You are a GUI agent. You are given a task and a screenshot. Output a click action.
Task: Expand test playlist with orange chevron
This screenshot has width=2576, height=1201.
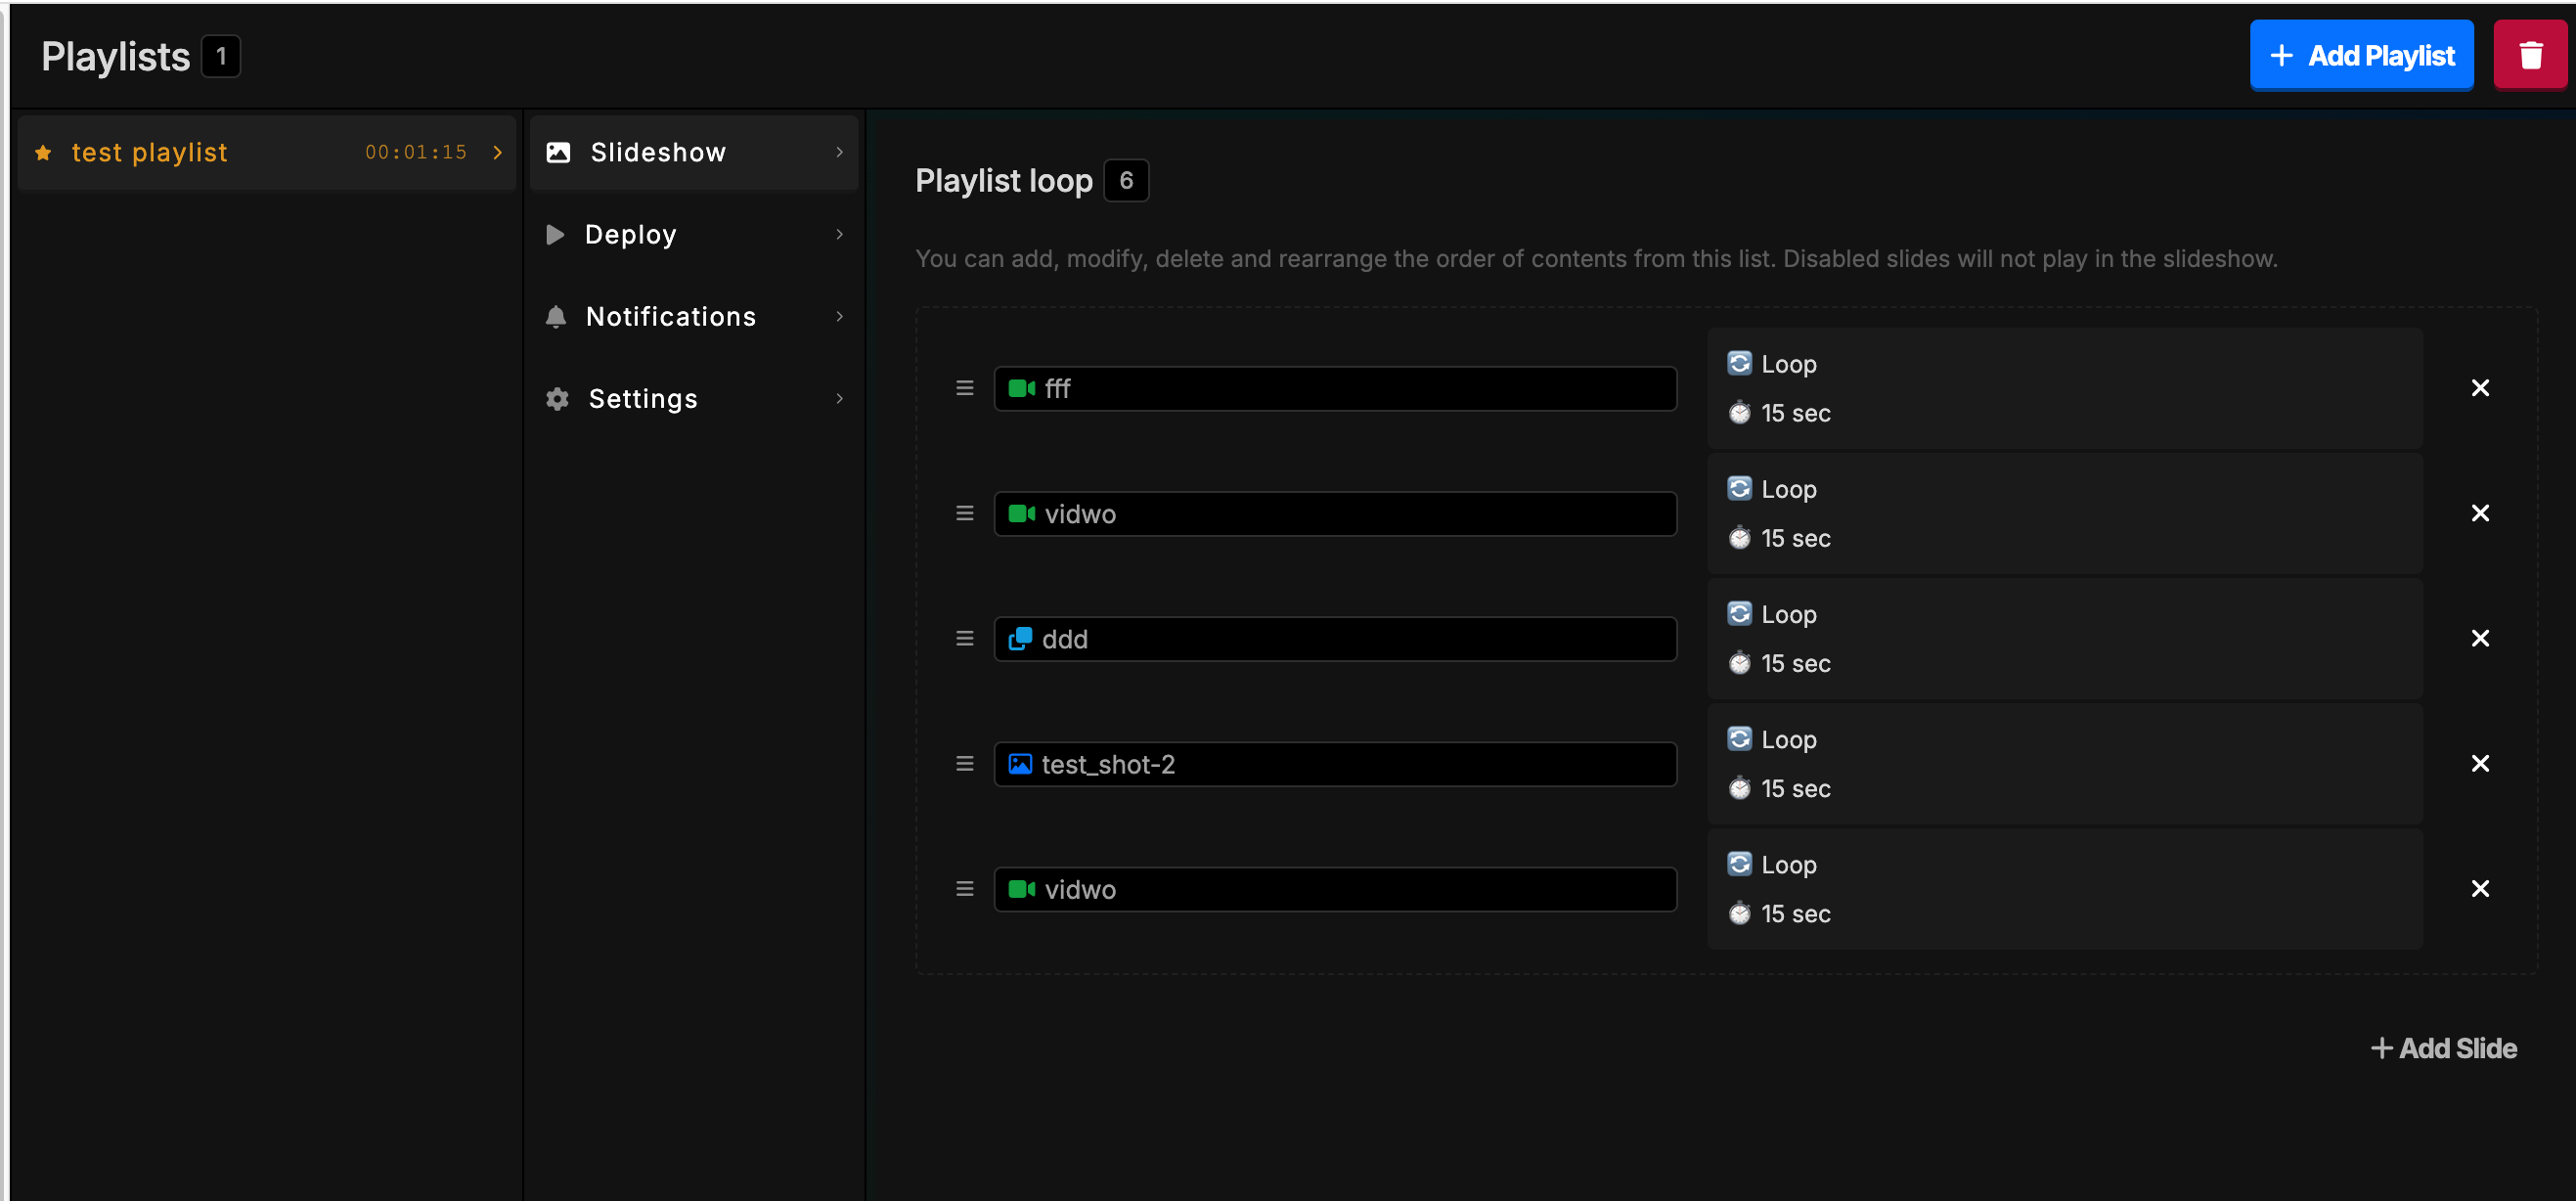point(497,152)
